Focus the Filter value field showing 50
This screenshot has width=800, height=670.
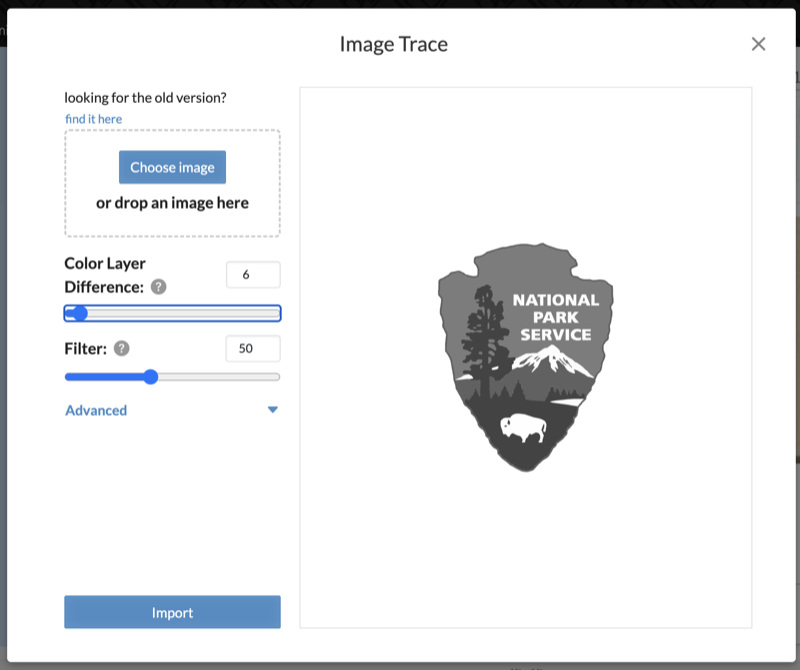pyautogui.click(x=253, y=349)
